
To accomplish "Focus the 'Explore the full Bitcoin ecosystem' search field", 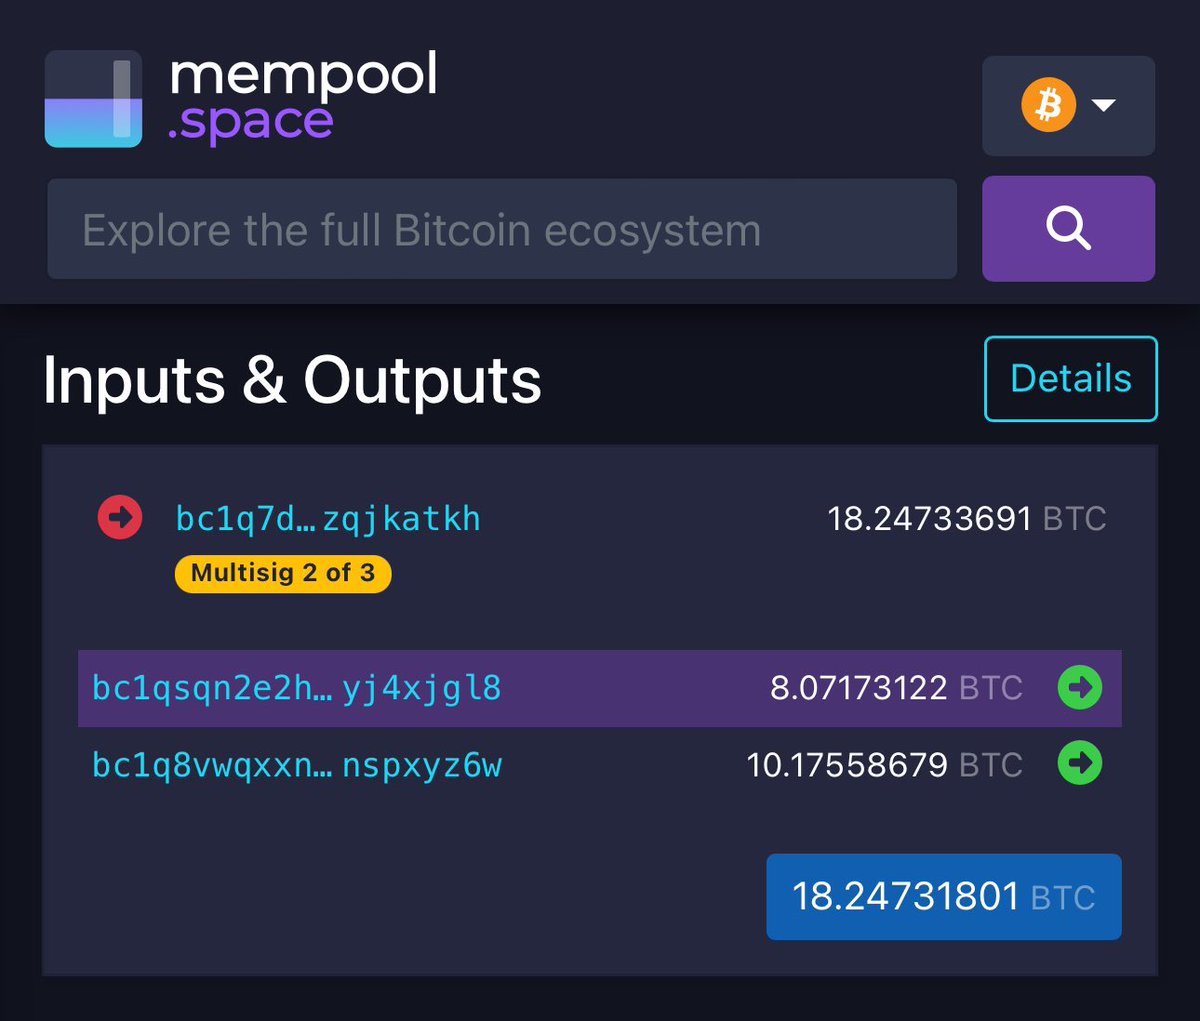I will click(x=502, y=230).
